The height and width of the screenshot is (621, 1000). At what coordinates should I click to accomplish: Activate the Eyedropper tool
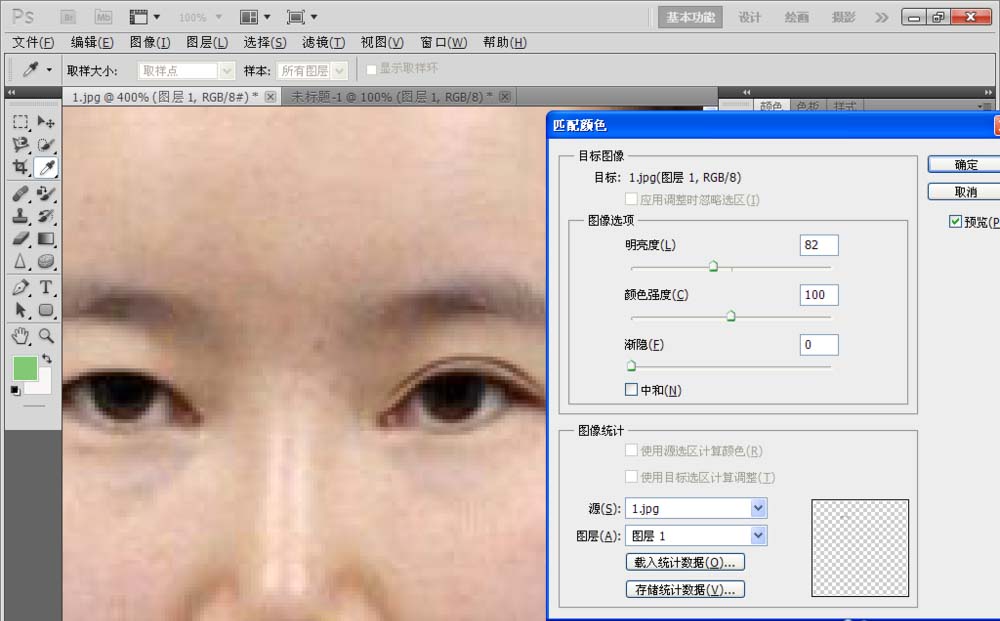tap(45, 168)
